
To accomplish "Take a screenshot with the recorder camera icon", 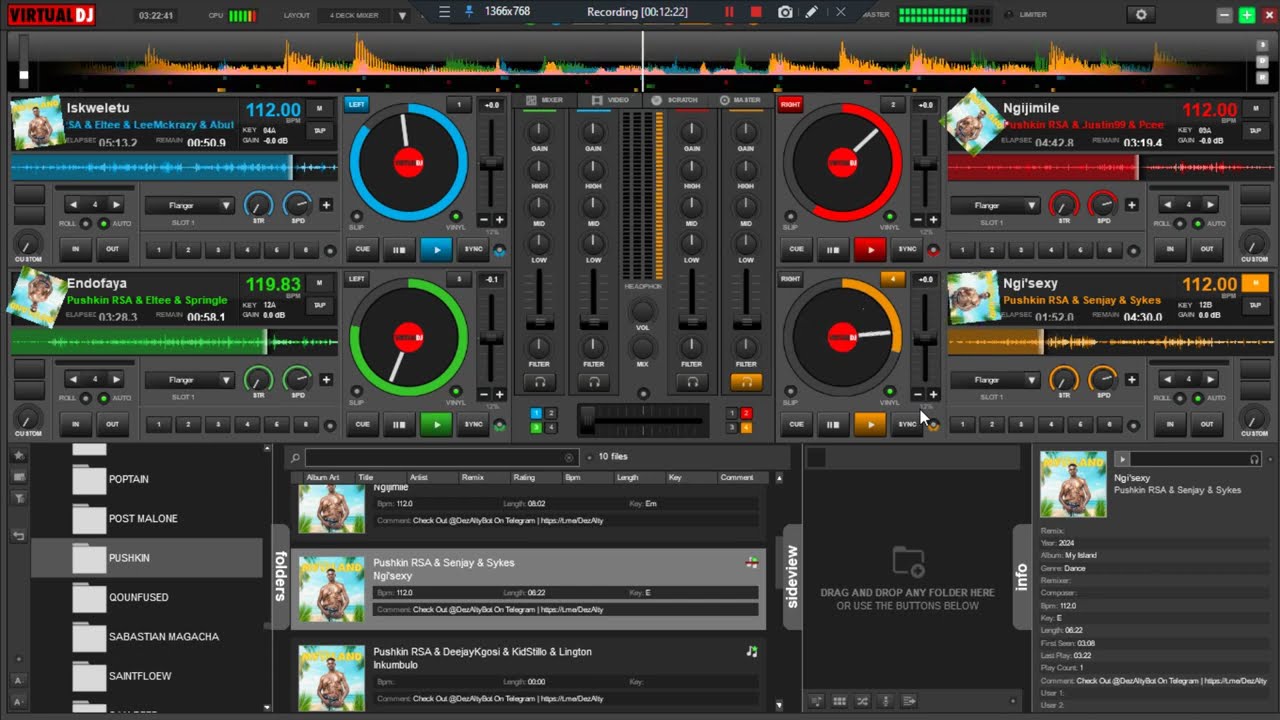I will click(785, 12).
